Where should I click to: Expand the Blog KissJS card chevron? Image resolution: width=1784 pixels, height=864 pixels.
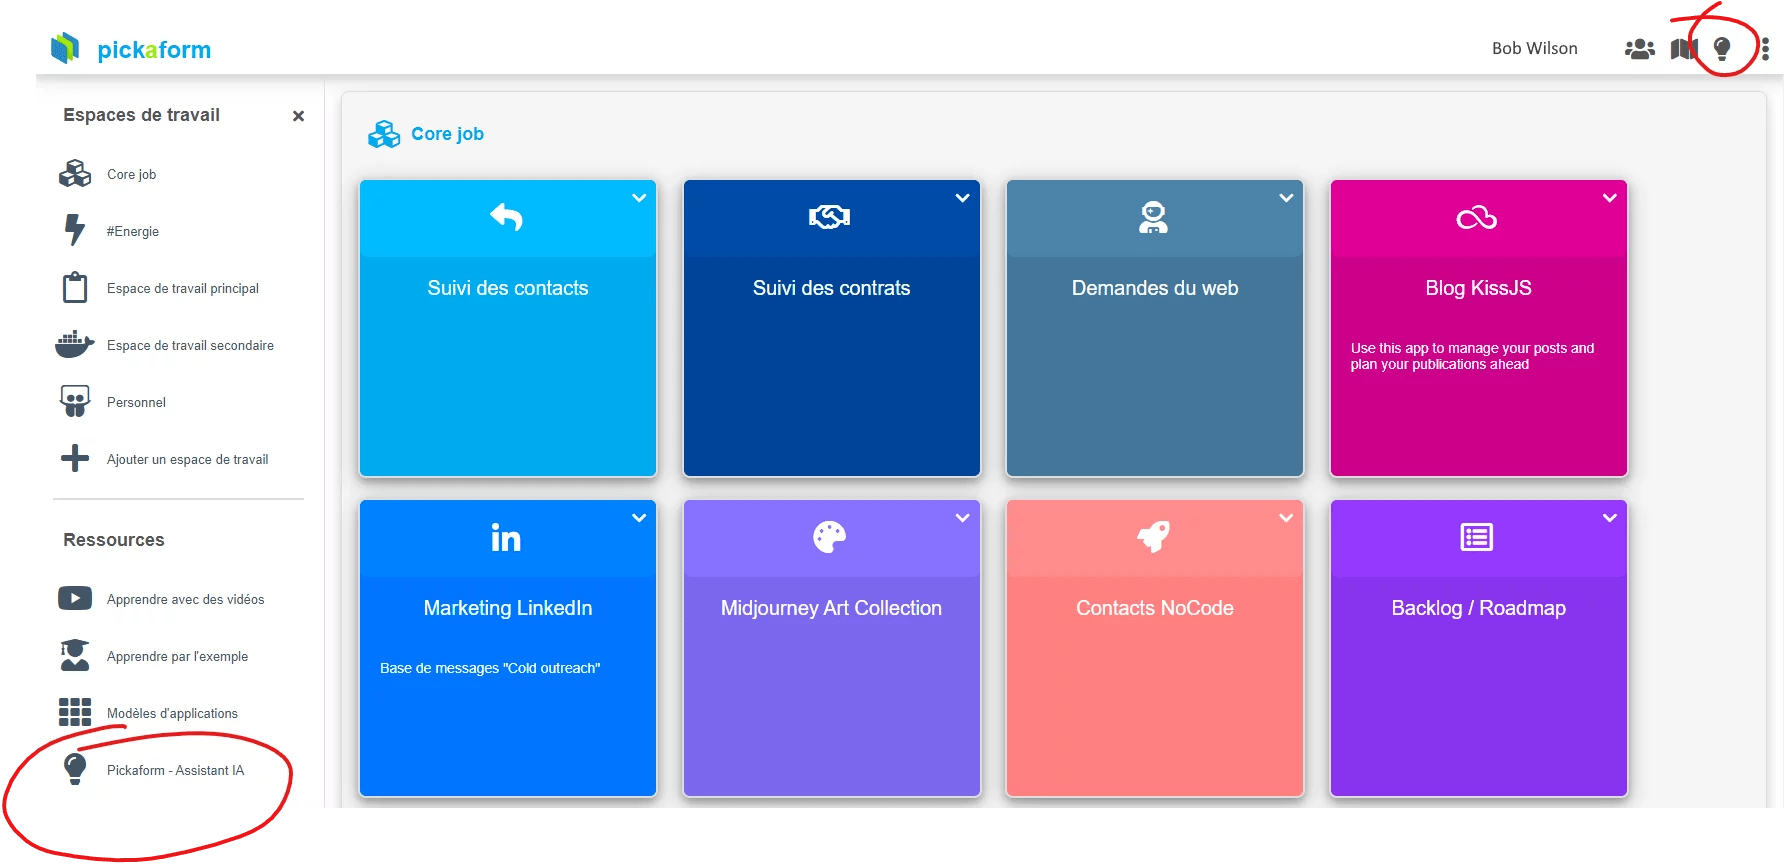coord(1610,198)
